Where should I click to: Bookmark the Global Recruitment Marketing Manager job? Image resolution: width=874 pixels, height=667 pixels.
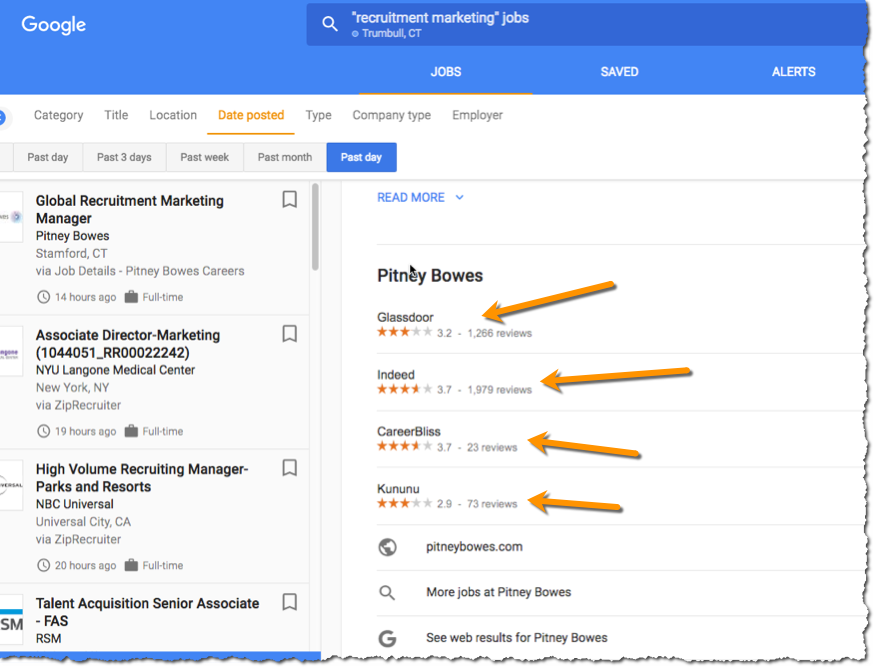pos(289,200)
